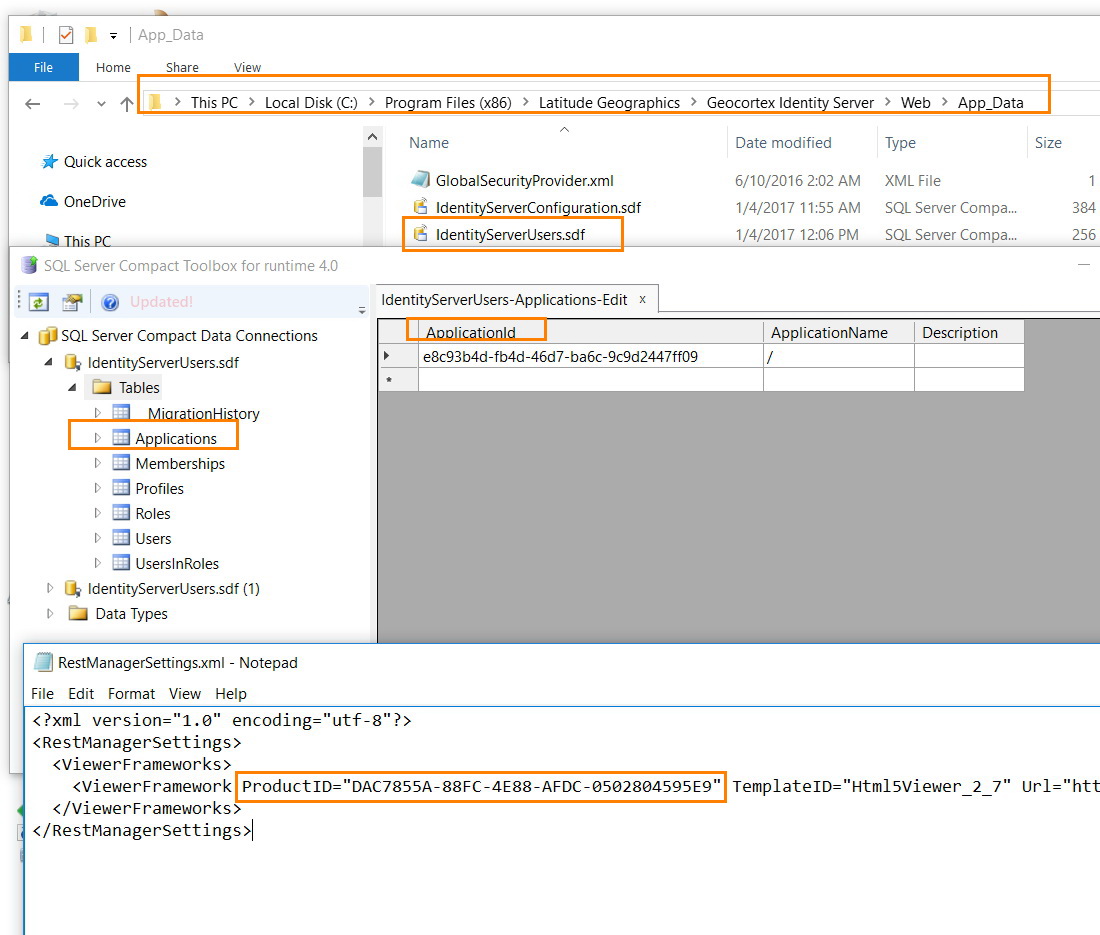Expand the IdentityServerUsers.sdf (1) node
Screen dimensions: 1100x935
click(x=50, y=588)
